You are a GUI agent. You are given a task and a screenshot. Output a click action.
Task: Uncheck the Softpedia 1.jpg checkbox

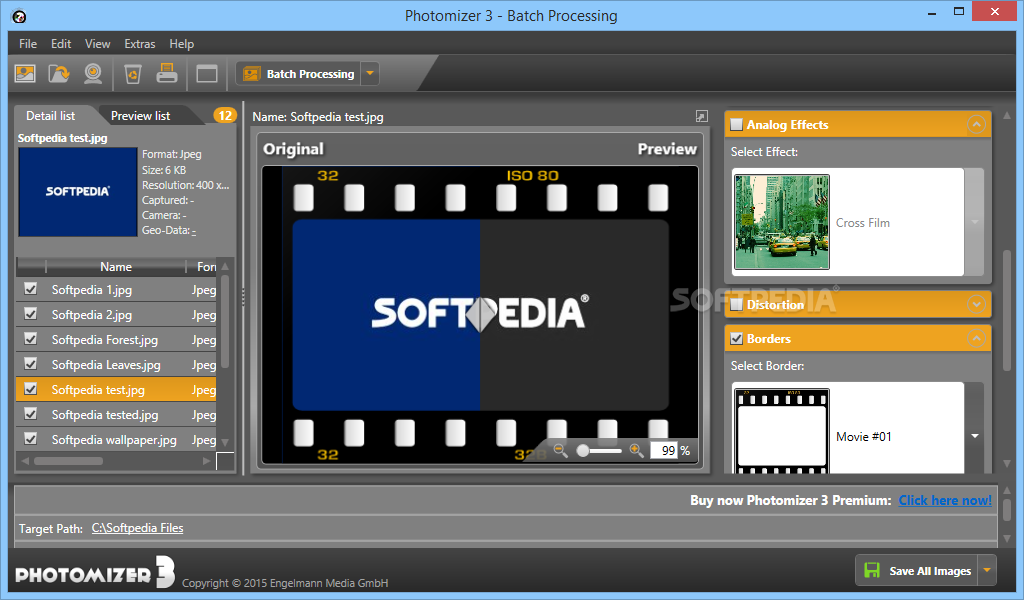tap(31, 289)
